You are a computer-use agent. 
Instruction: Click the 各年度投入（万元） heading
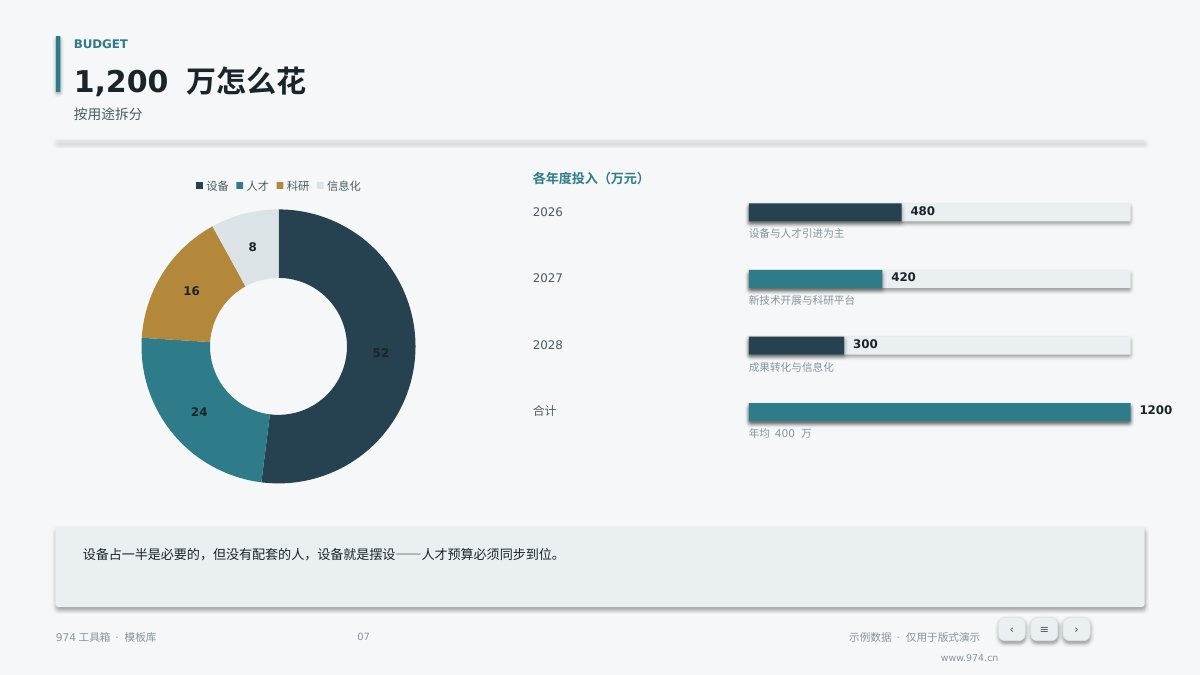point(590,178)
